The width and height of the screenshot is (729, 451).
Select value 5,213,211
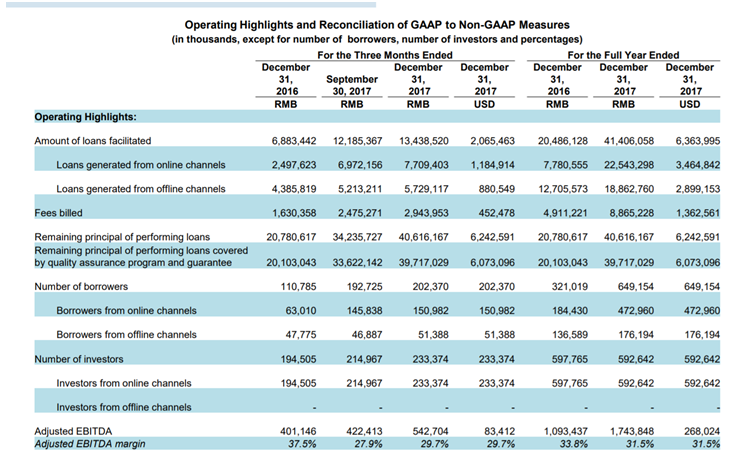pyautogui.click(x=360, y=189)
